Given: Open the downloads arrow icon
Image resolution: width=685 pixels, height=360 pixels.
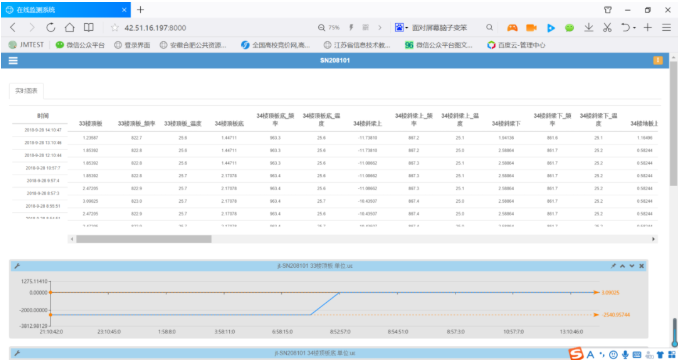Looking at the screenshot, I should click(x=588, y=28).
